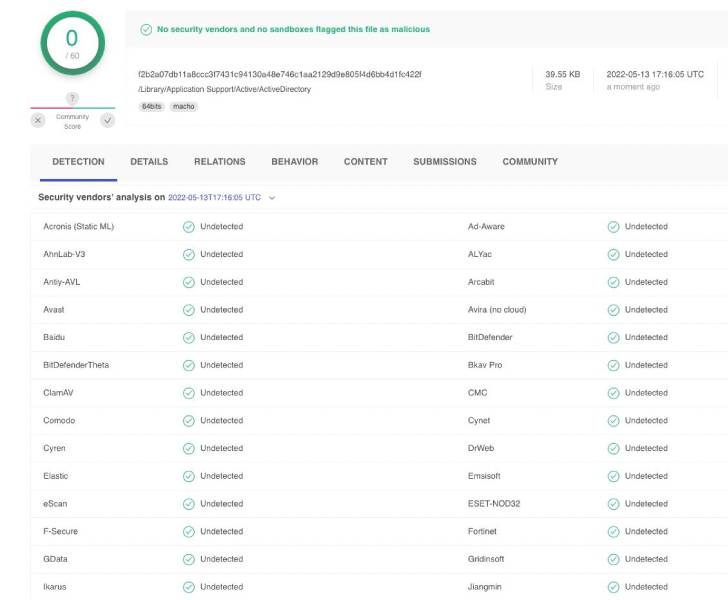Expand the analysis date dropdown chevron
The height and width of the screenshot is (600, 728).
click(272, 198)
